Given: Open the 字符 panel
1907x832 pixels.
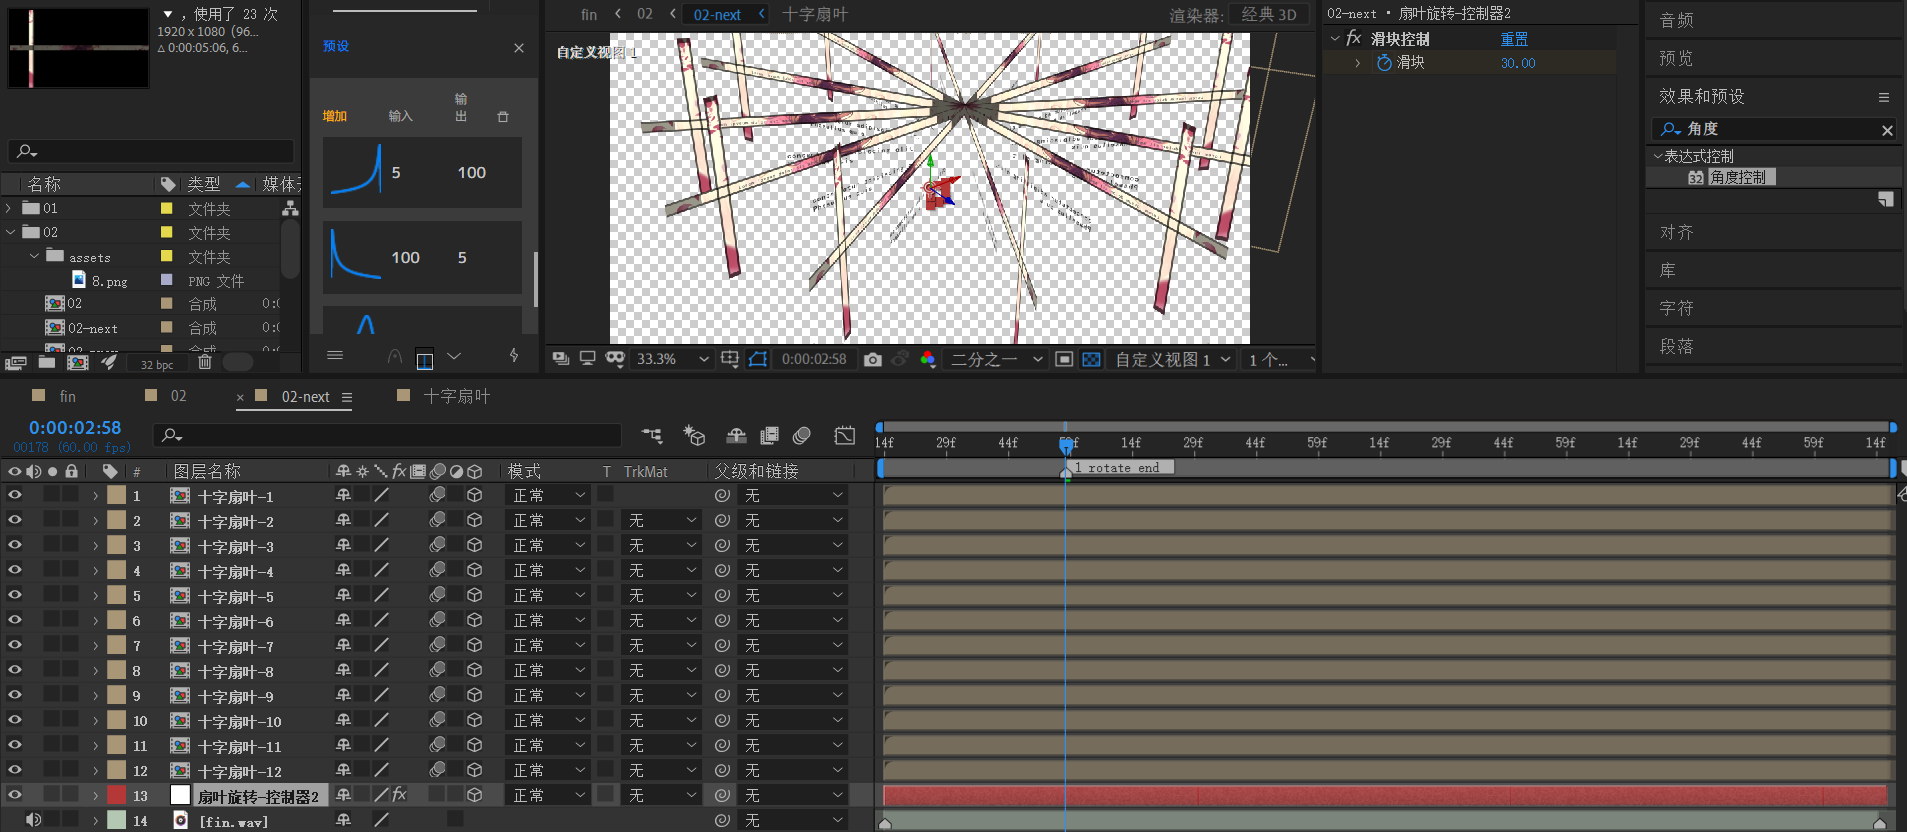Looking at the screenshot, I should 1676,308.
